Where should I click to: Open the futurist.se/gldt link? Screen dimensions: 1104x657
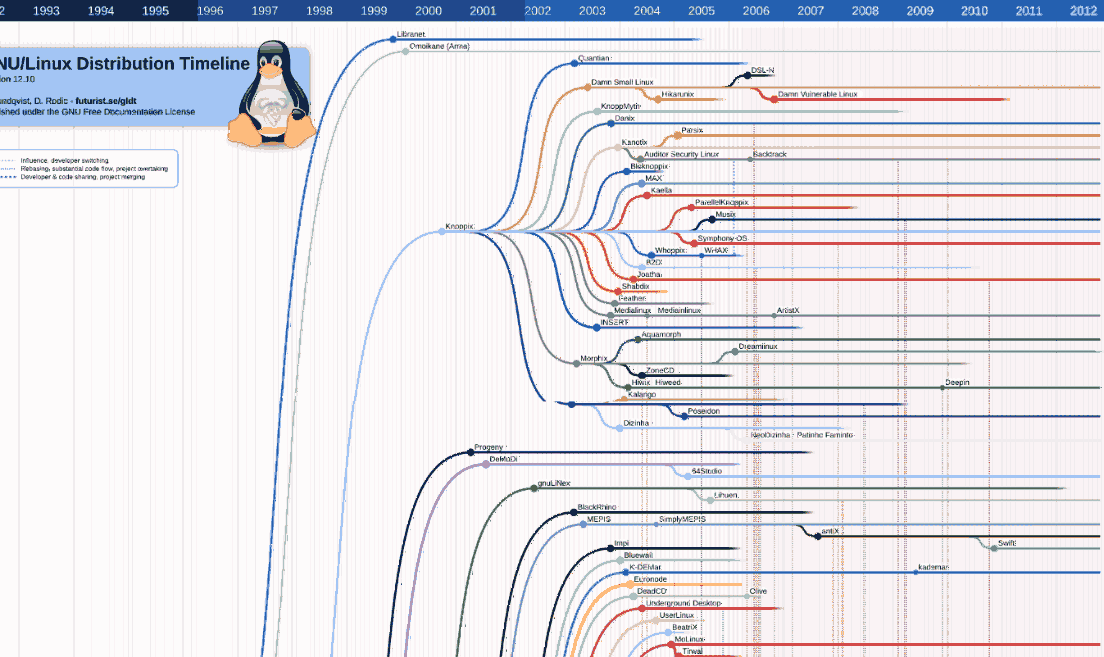(x=106, y=101)
